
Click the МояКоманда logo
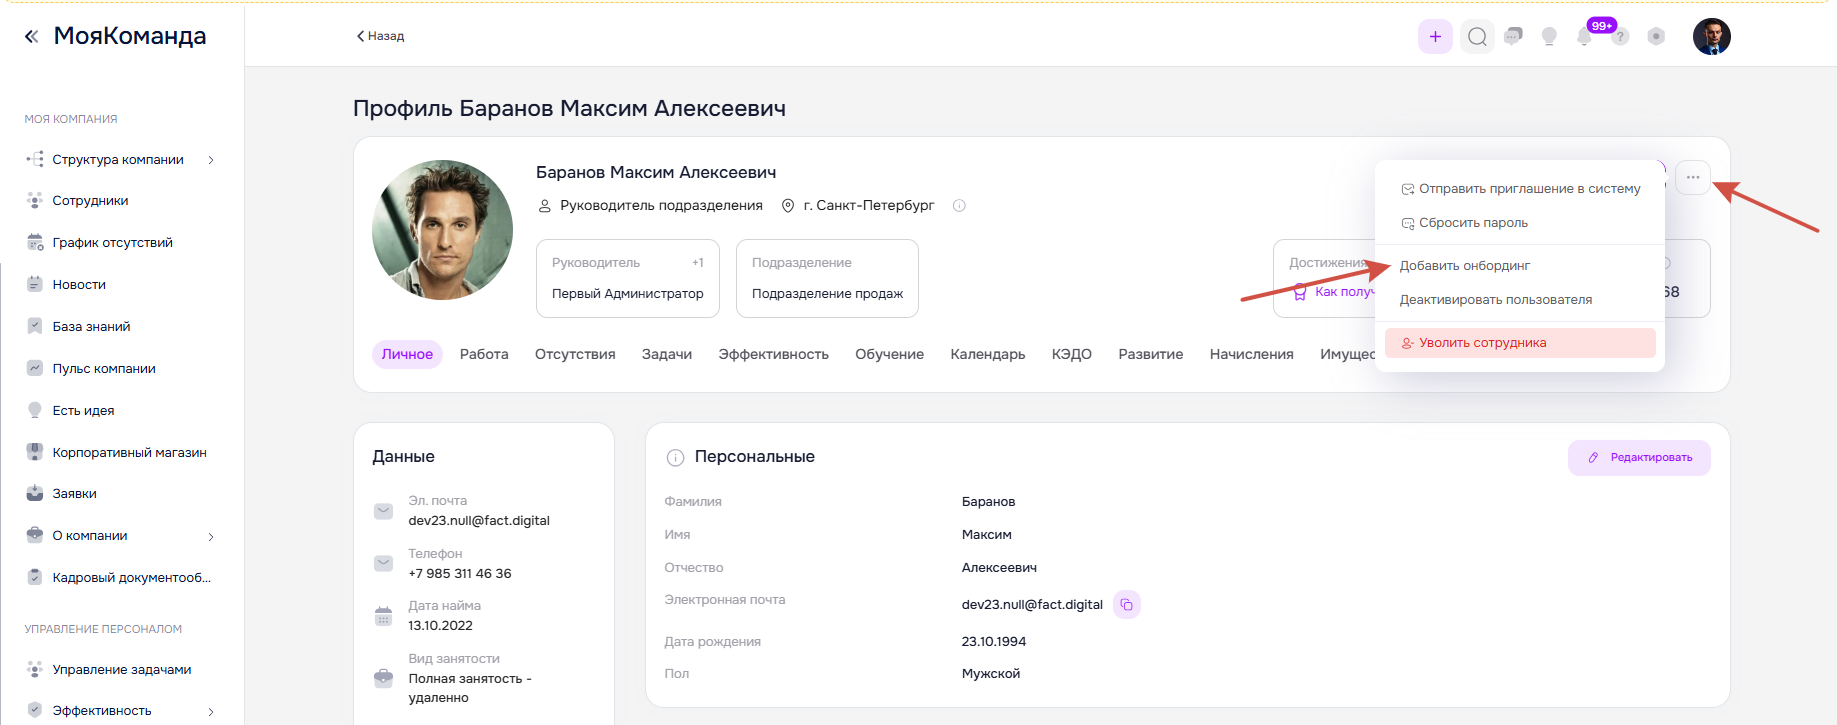point(130,36)
